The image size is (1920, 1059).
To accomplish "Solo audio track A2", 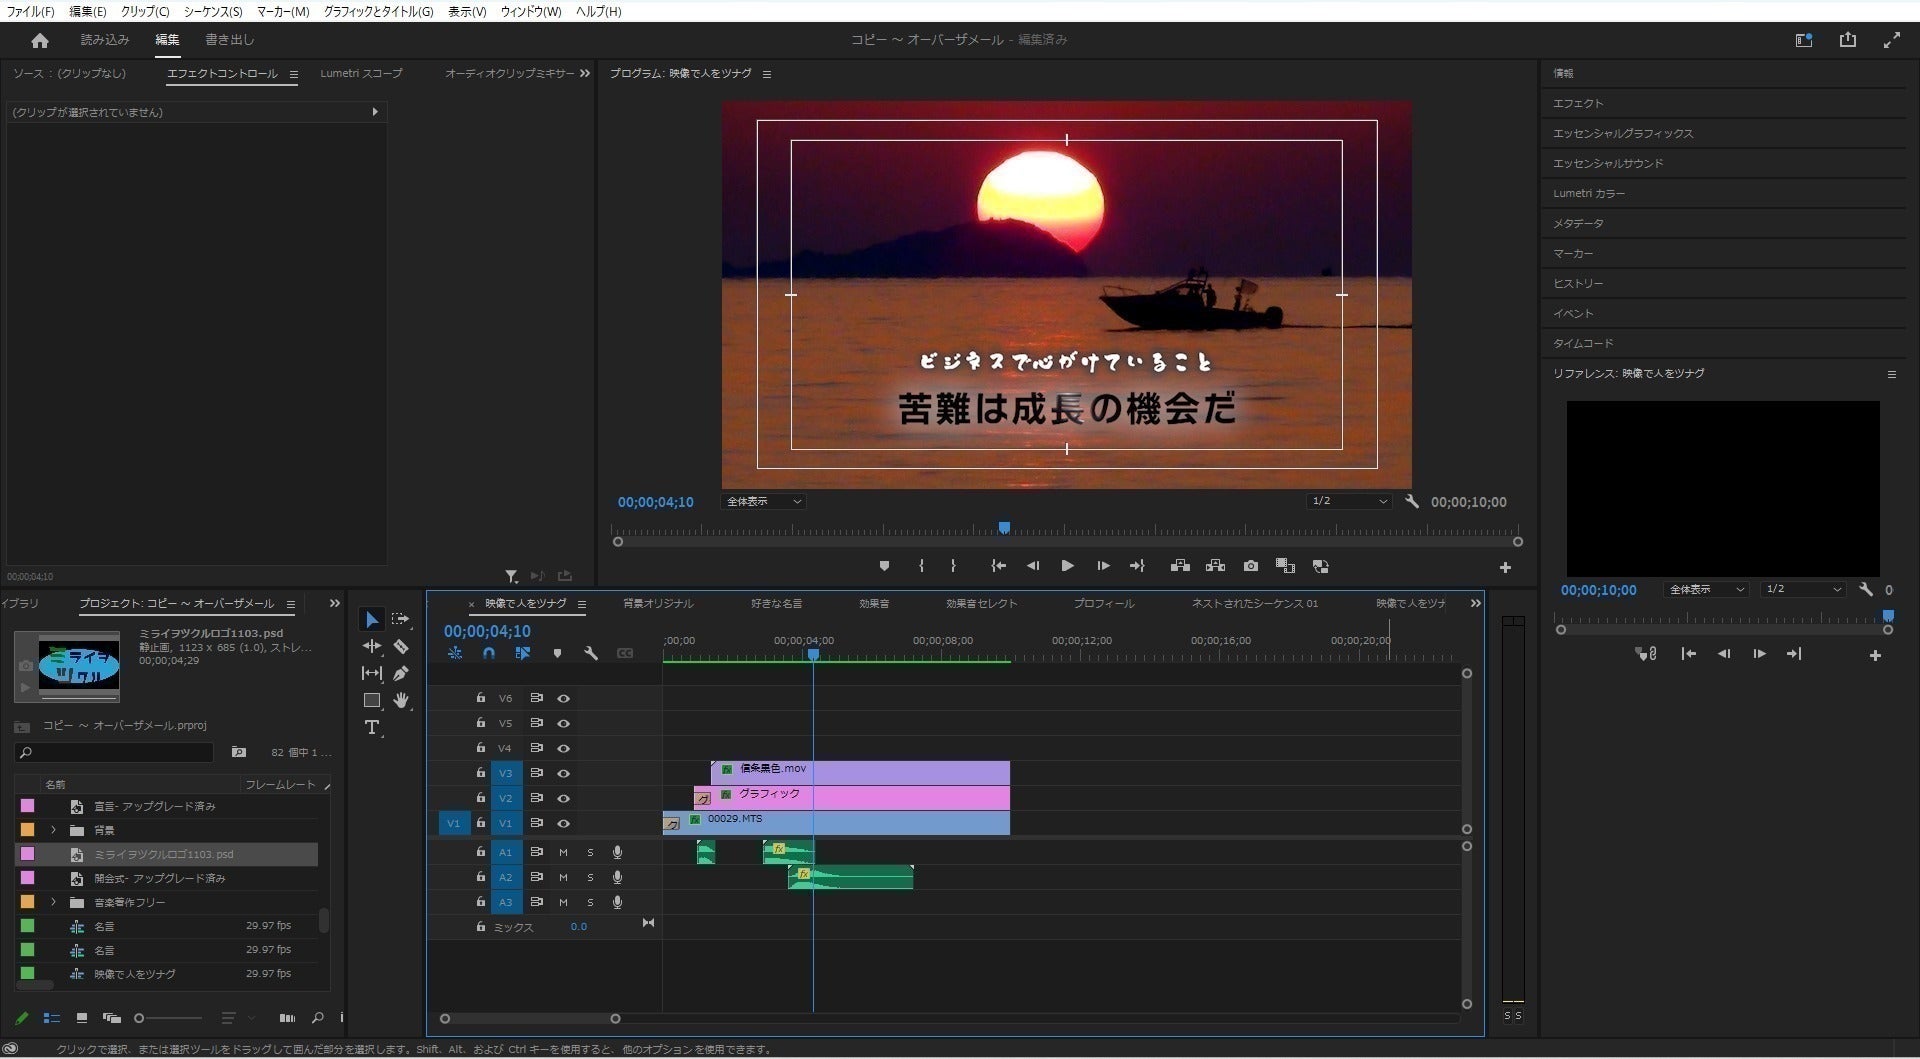I will (590, 877).
